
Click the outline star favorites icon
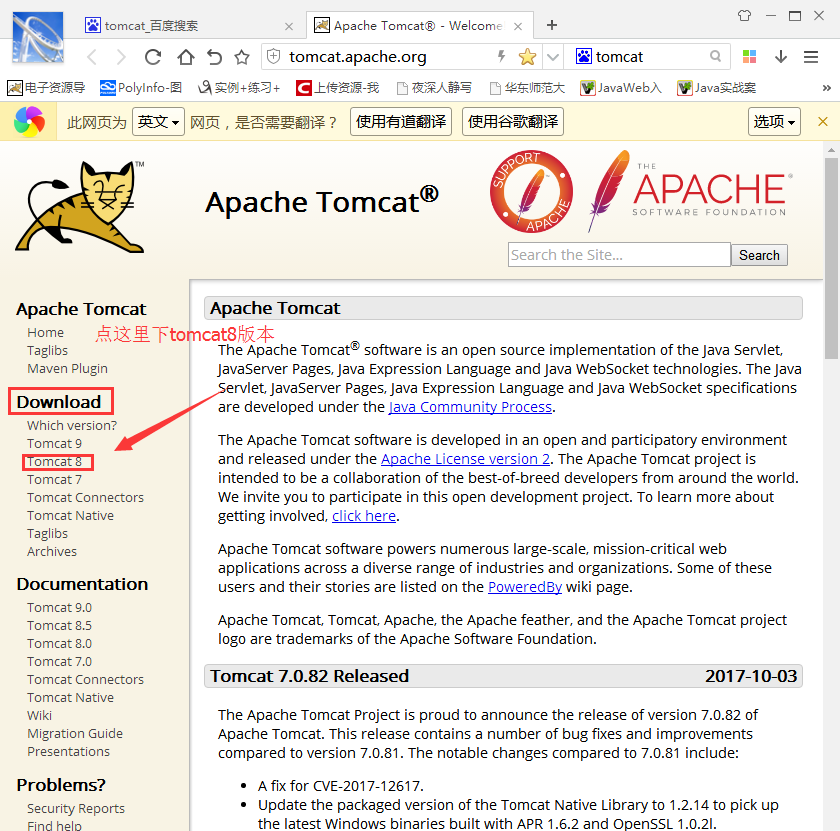click(242, 57)
